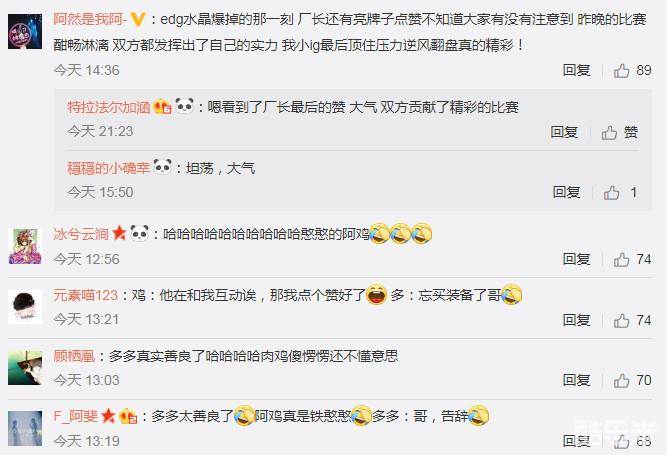Screen dimensions: 667x455
Task: Reply to 特拉法尔加涵's reply at 21:23
Action: point(564,132)
